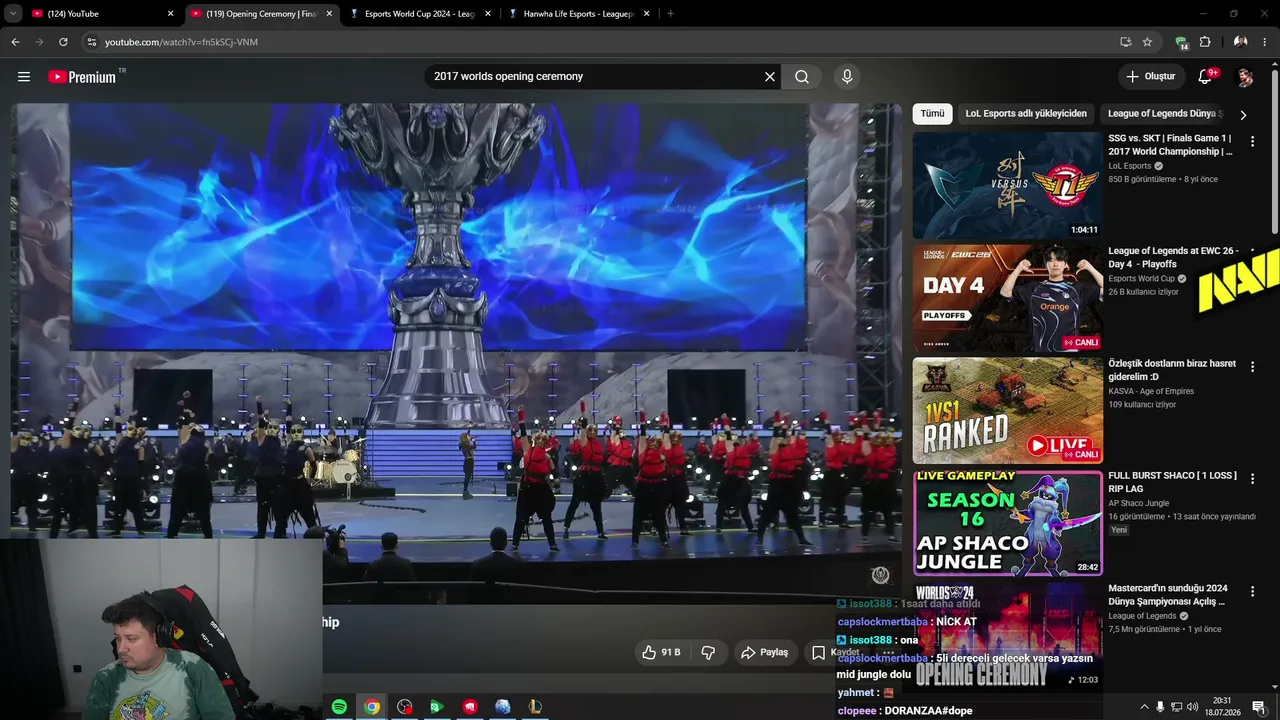Open options for SSG vs. SKT video

click(x=1252, y=142)
